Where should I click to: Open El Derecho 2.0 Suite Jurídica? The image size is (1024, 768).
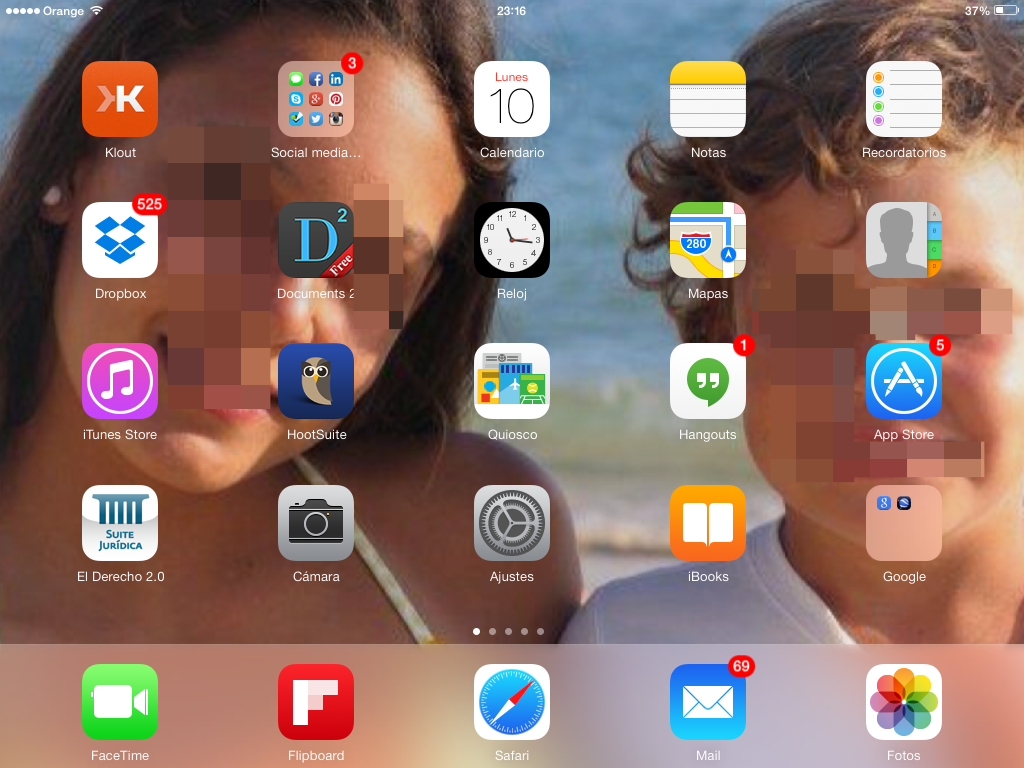(120, 523)
